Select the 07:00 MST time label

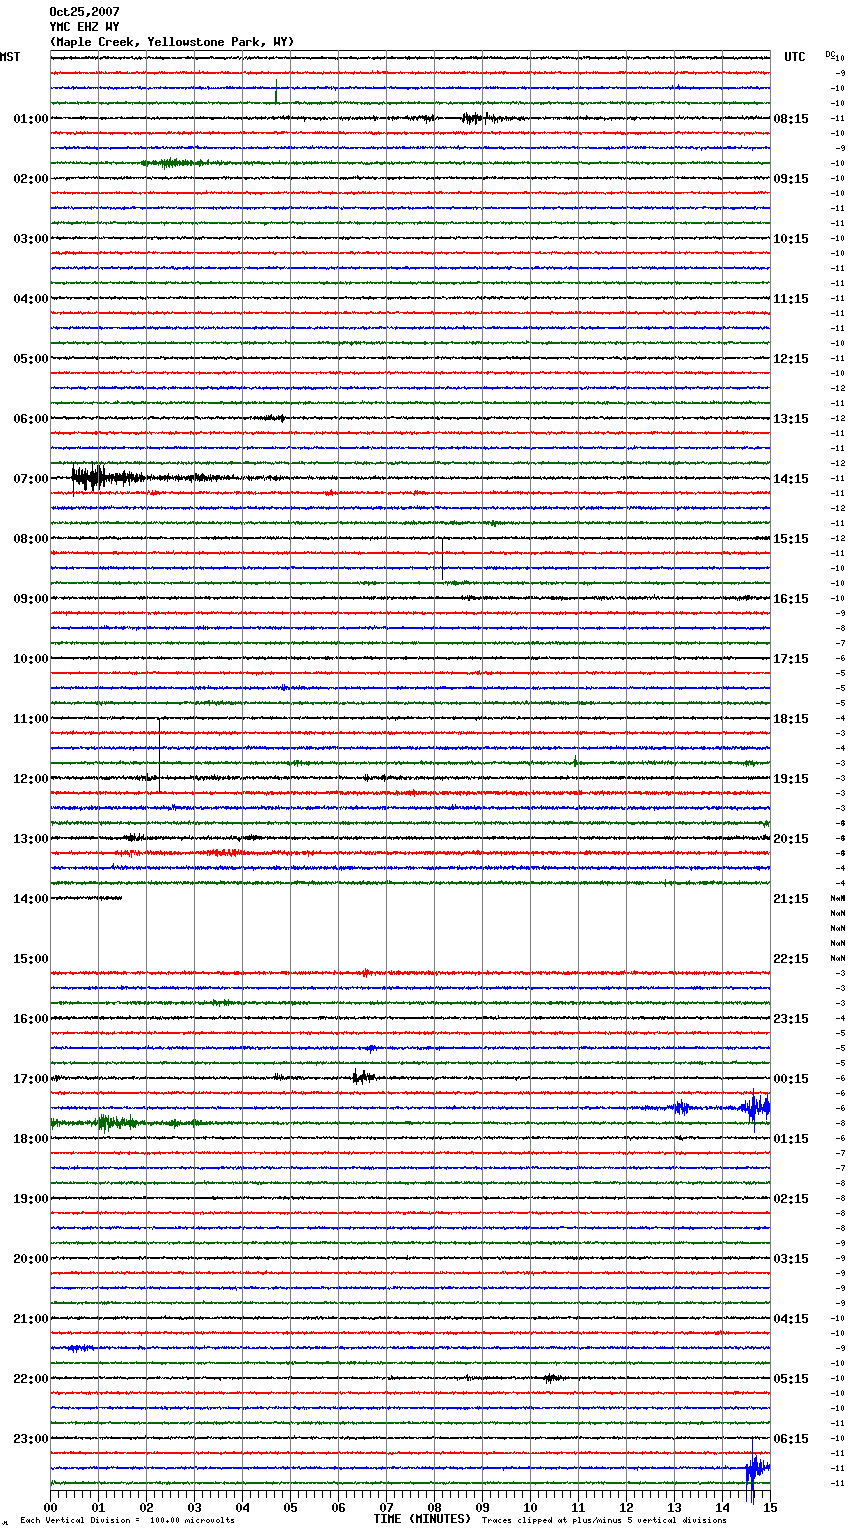pyautogui.click(x=31, y=479)
